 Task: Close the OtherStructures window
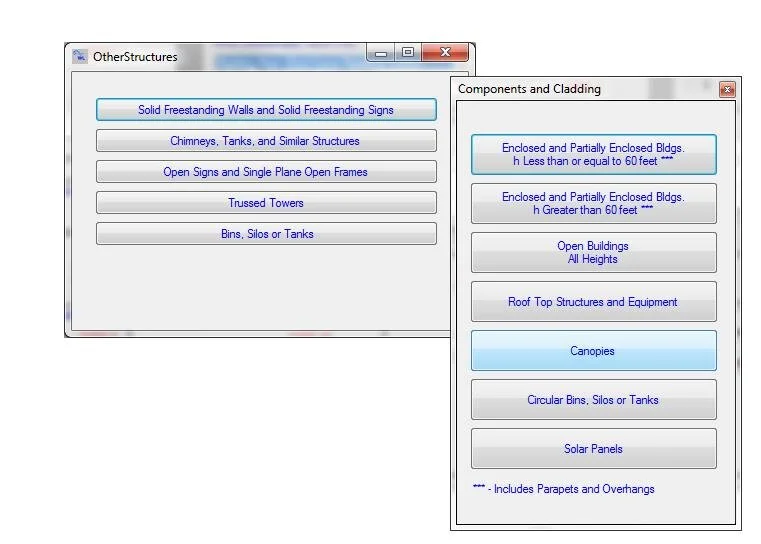tap(445, 52)
